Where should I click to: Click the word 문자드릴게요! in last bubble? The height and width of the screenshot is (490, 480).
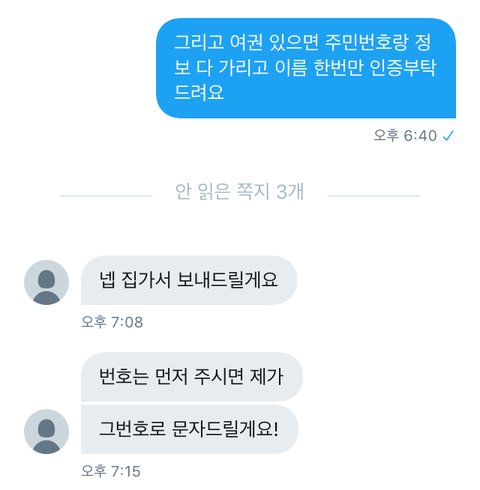[225, 429]
